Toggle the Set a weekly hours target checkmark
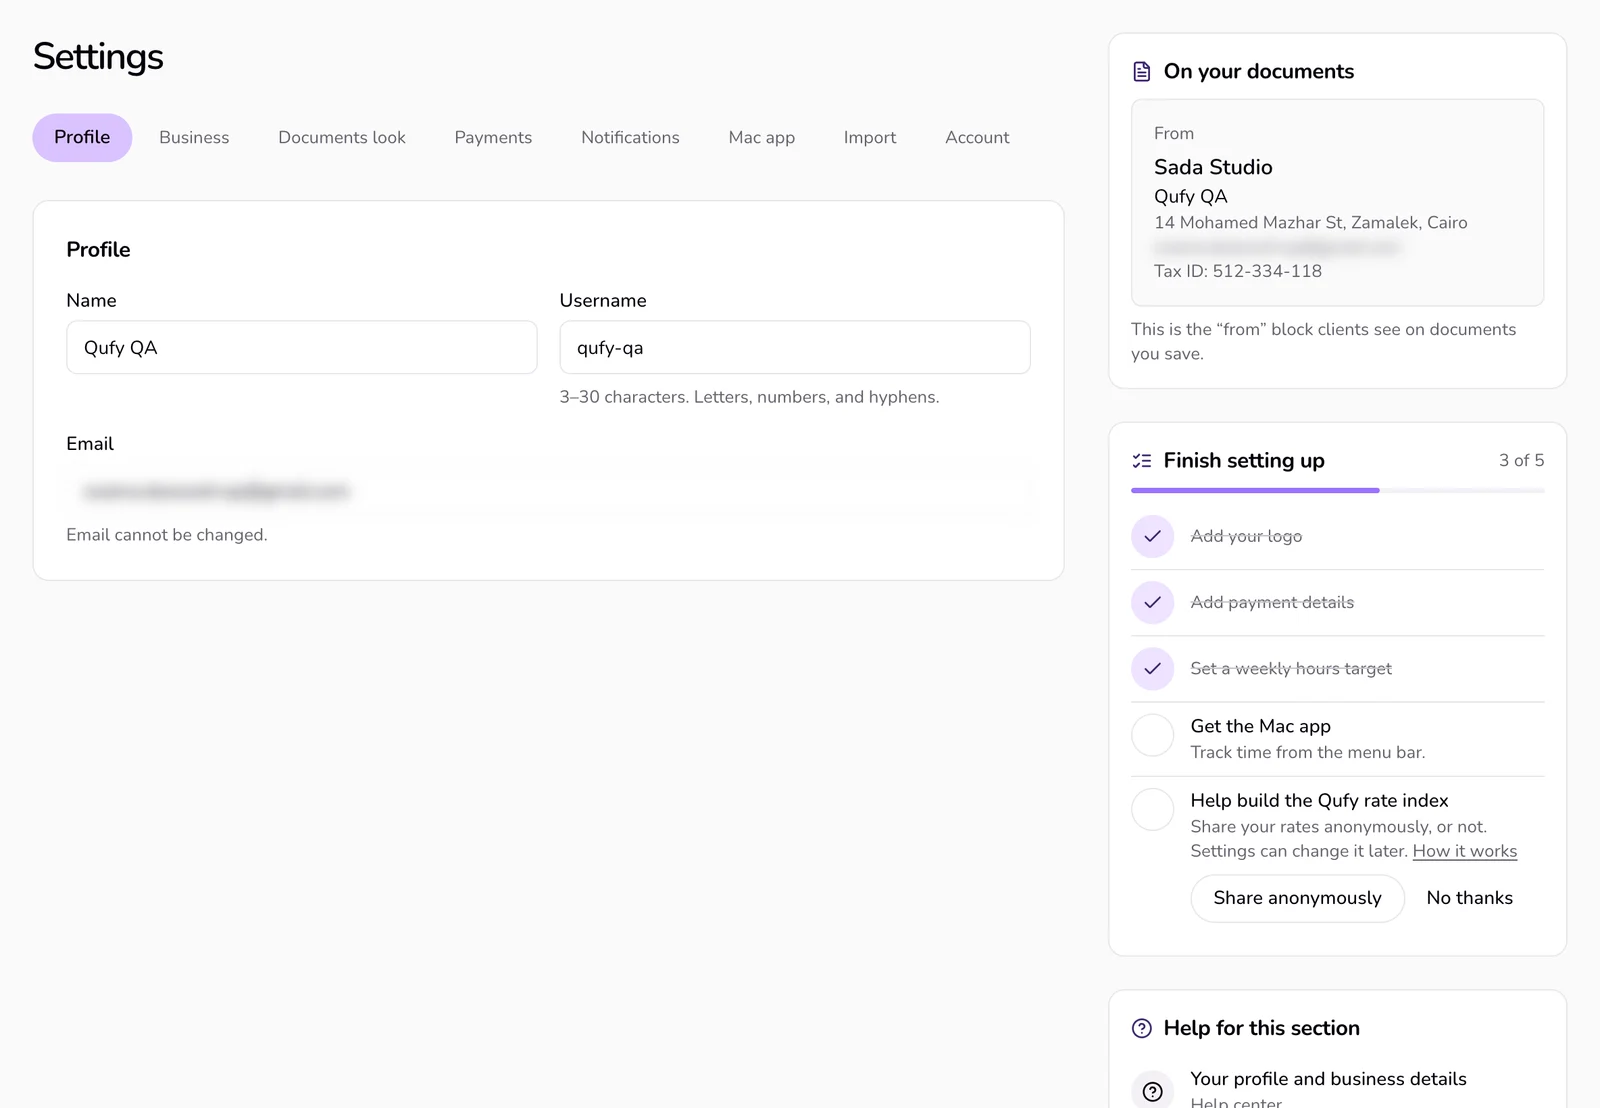 point(1152,668)
